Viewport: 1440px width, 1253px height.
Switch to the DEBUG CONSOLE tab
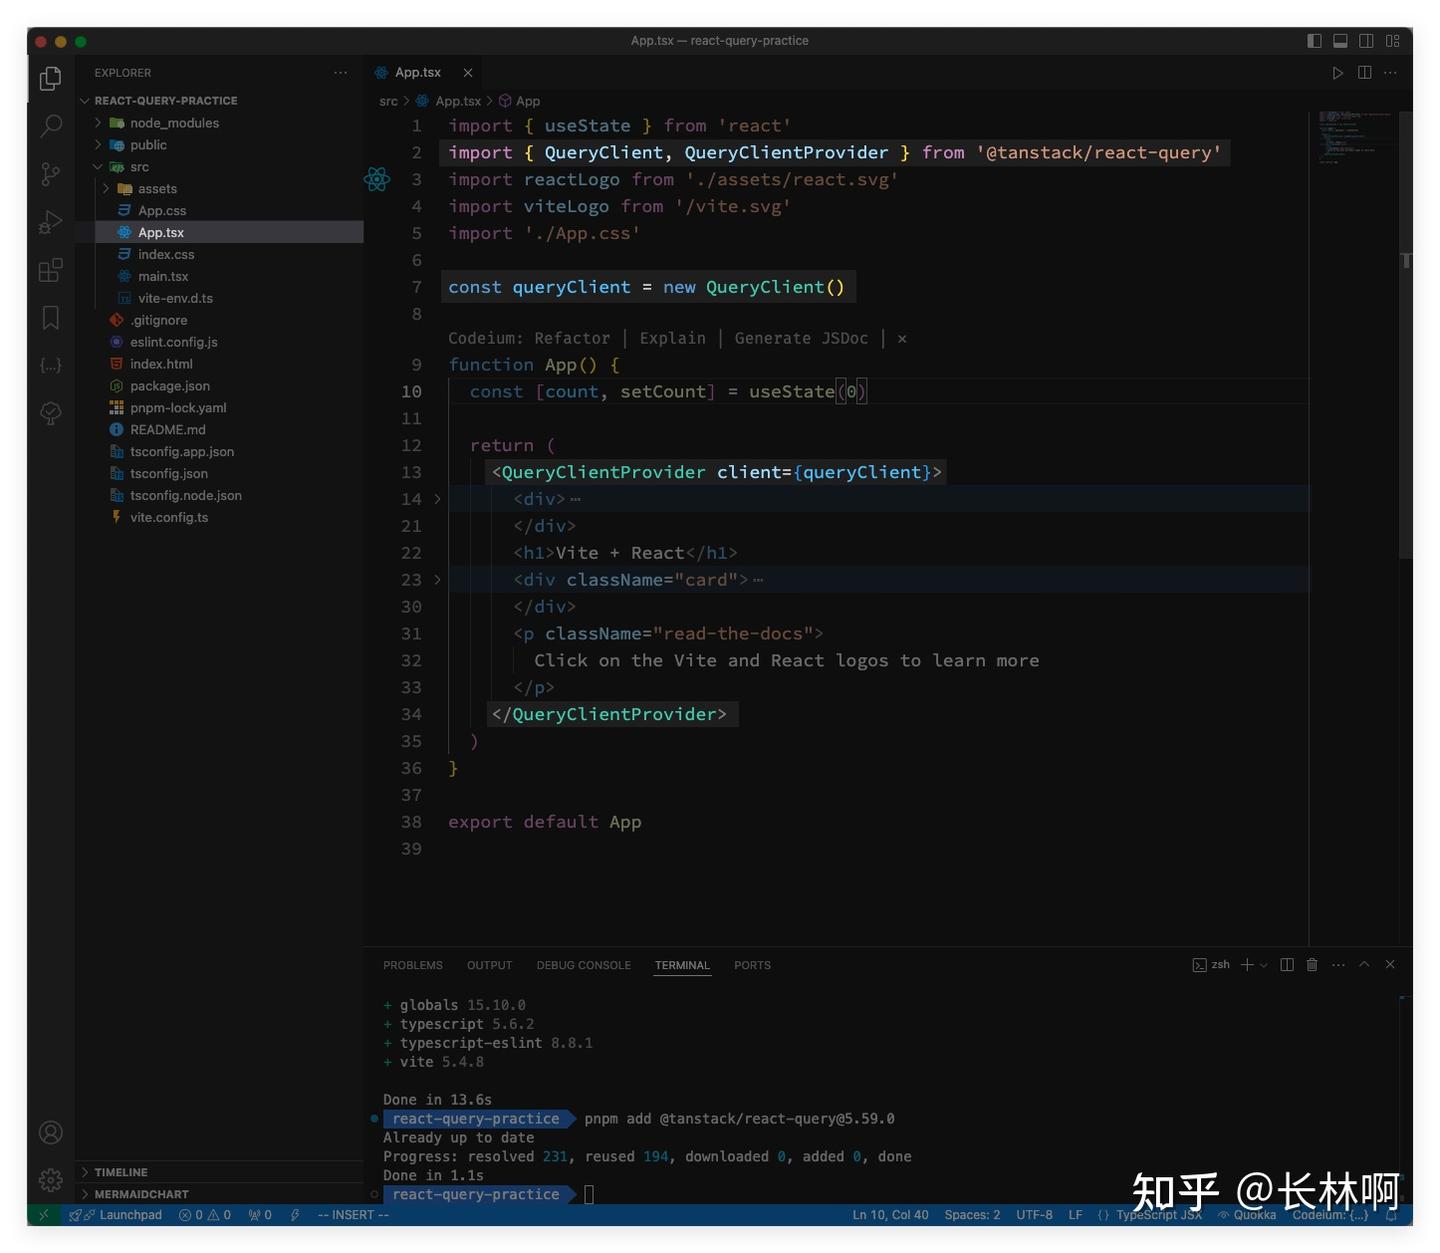pyautogui.click(x=583, y=965)
